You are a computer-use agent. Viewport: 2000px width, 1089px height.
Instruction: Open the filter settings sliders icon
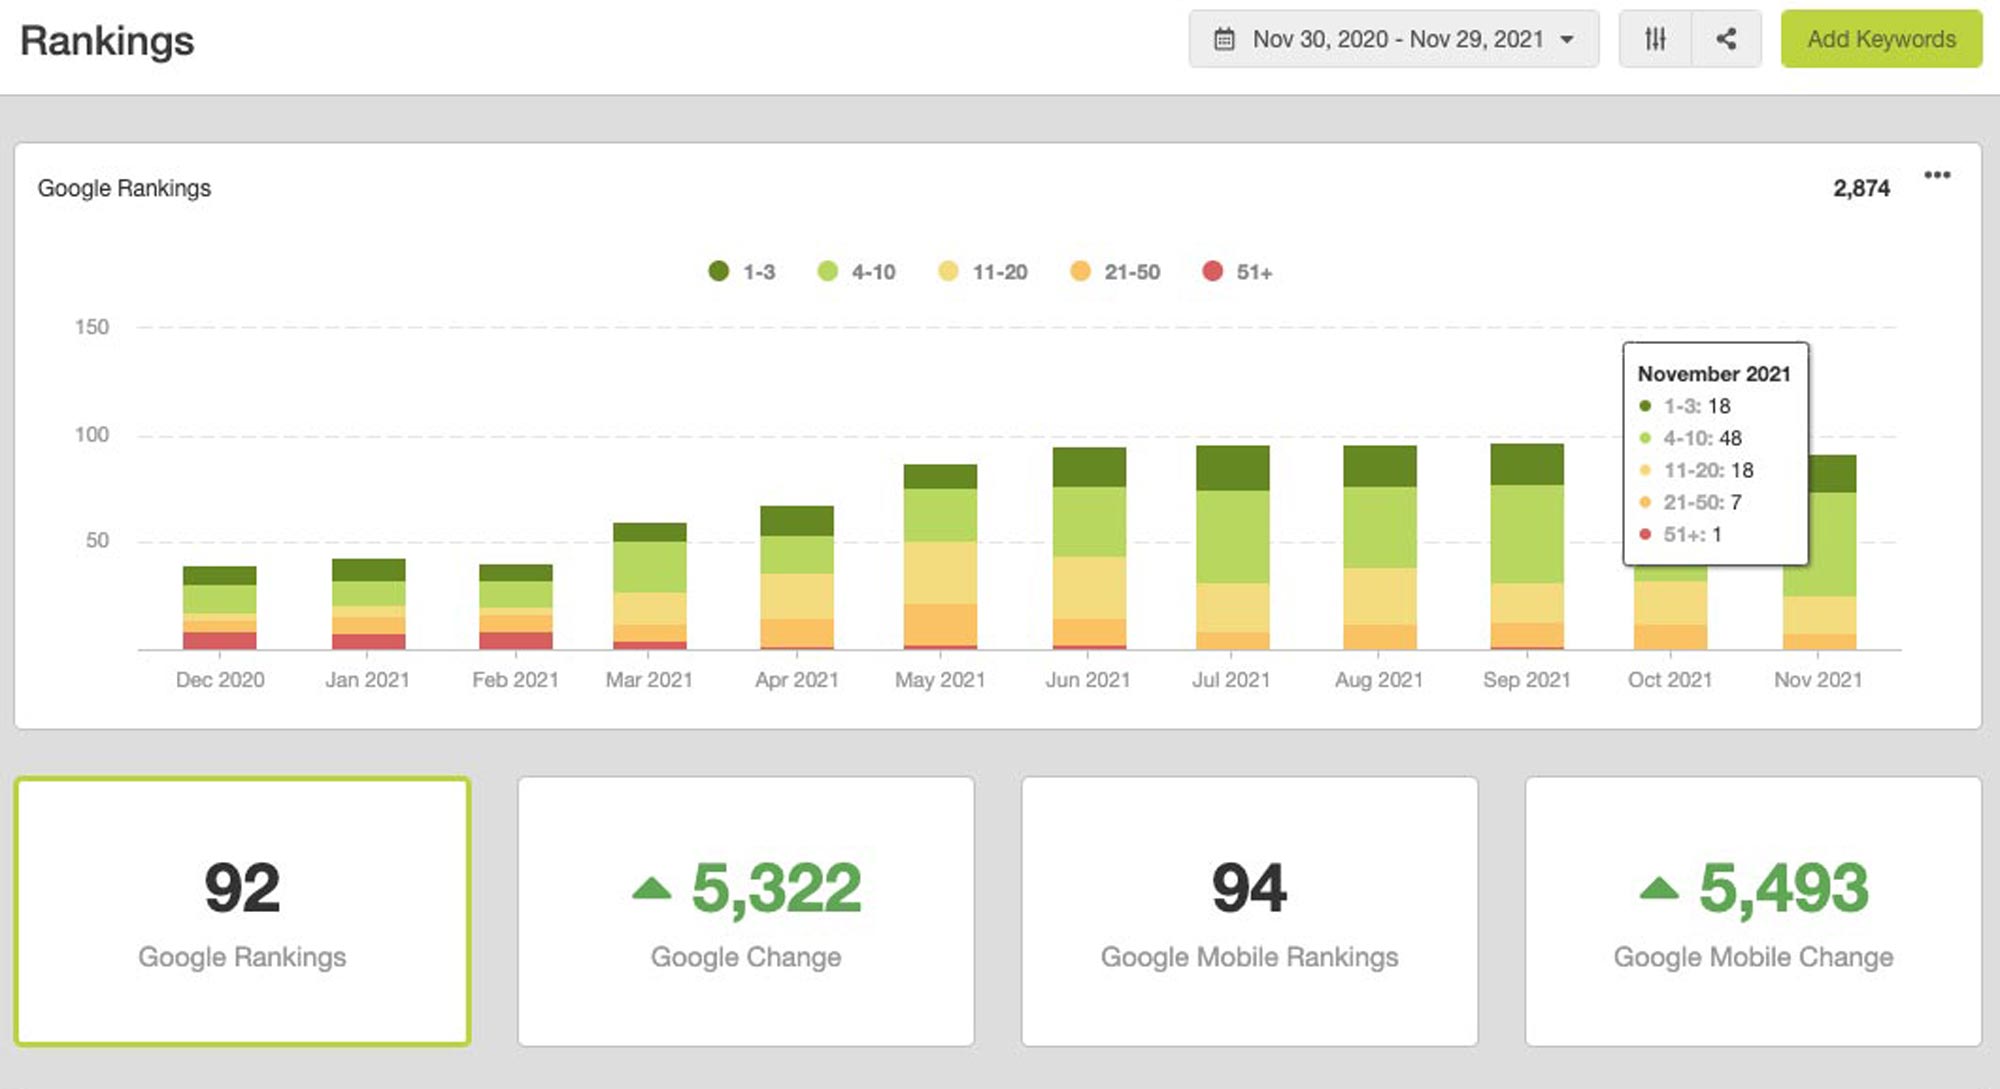[1655, 39]
